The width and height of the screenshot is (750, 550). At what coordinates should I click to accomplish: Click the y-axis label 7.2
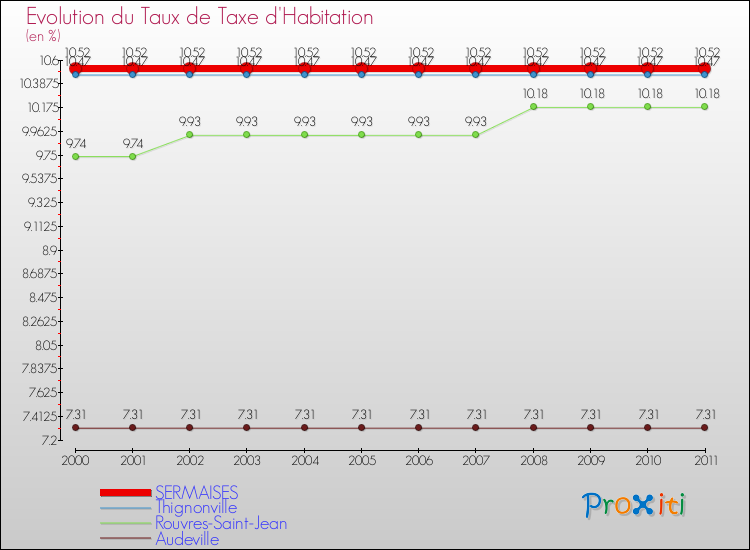tap(49, 440)
